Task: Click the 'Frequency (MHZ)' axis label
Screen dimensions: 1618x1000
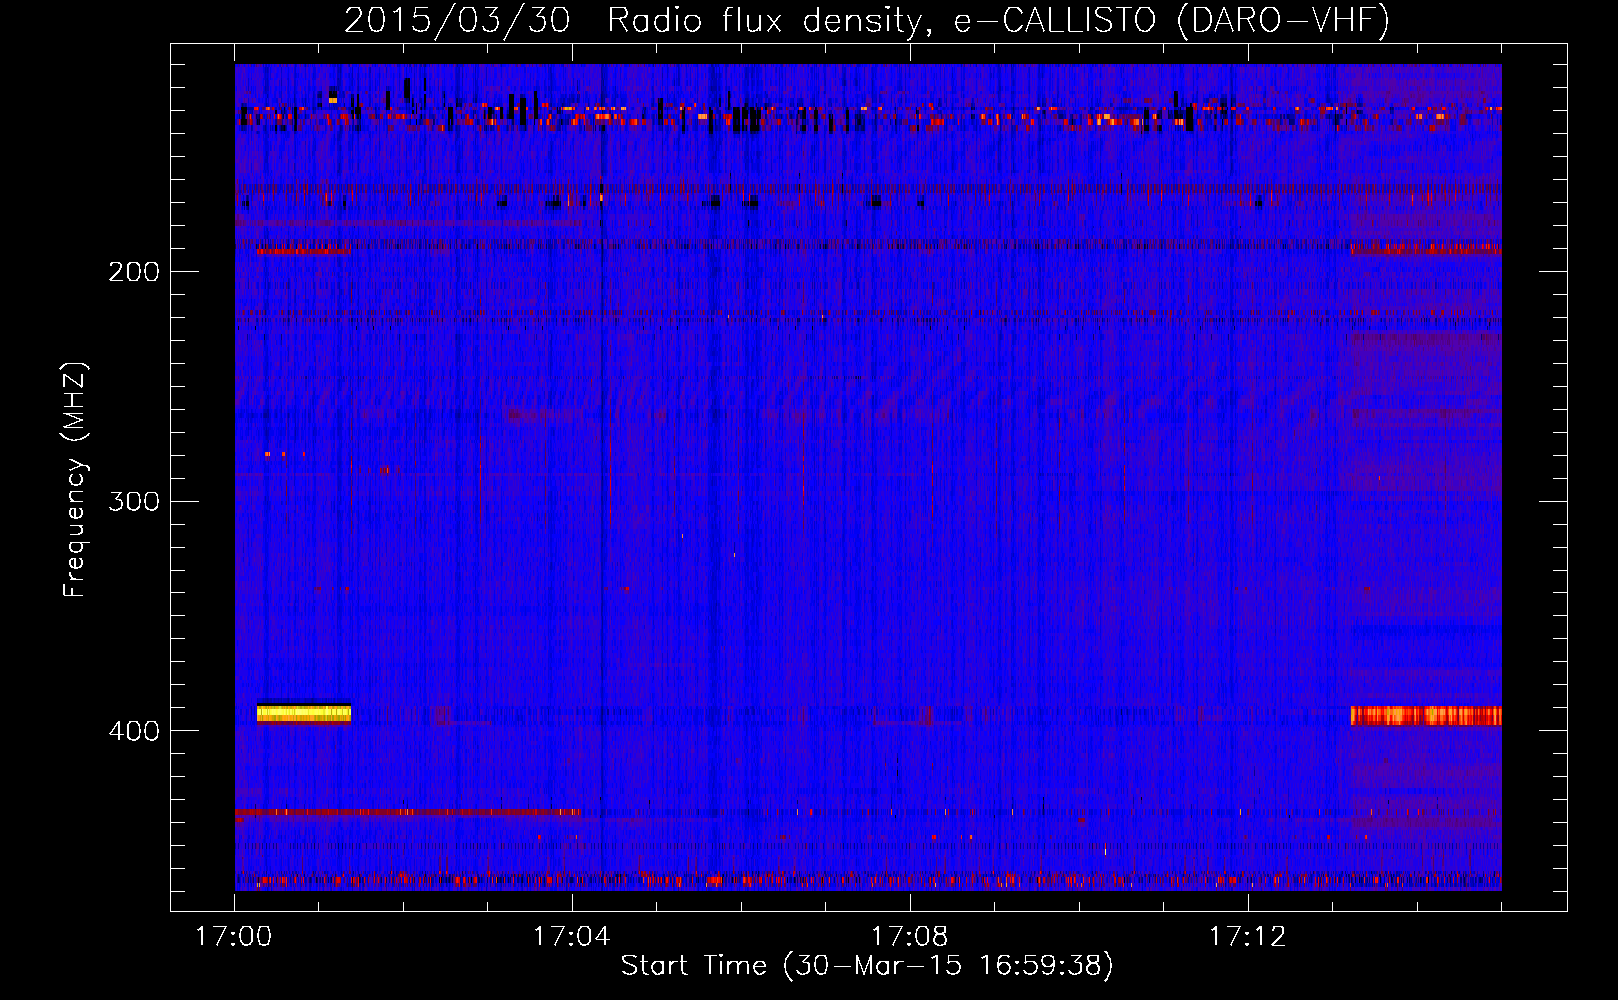Action: (75, 480)
